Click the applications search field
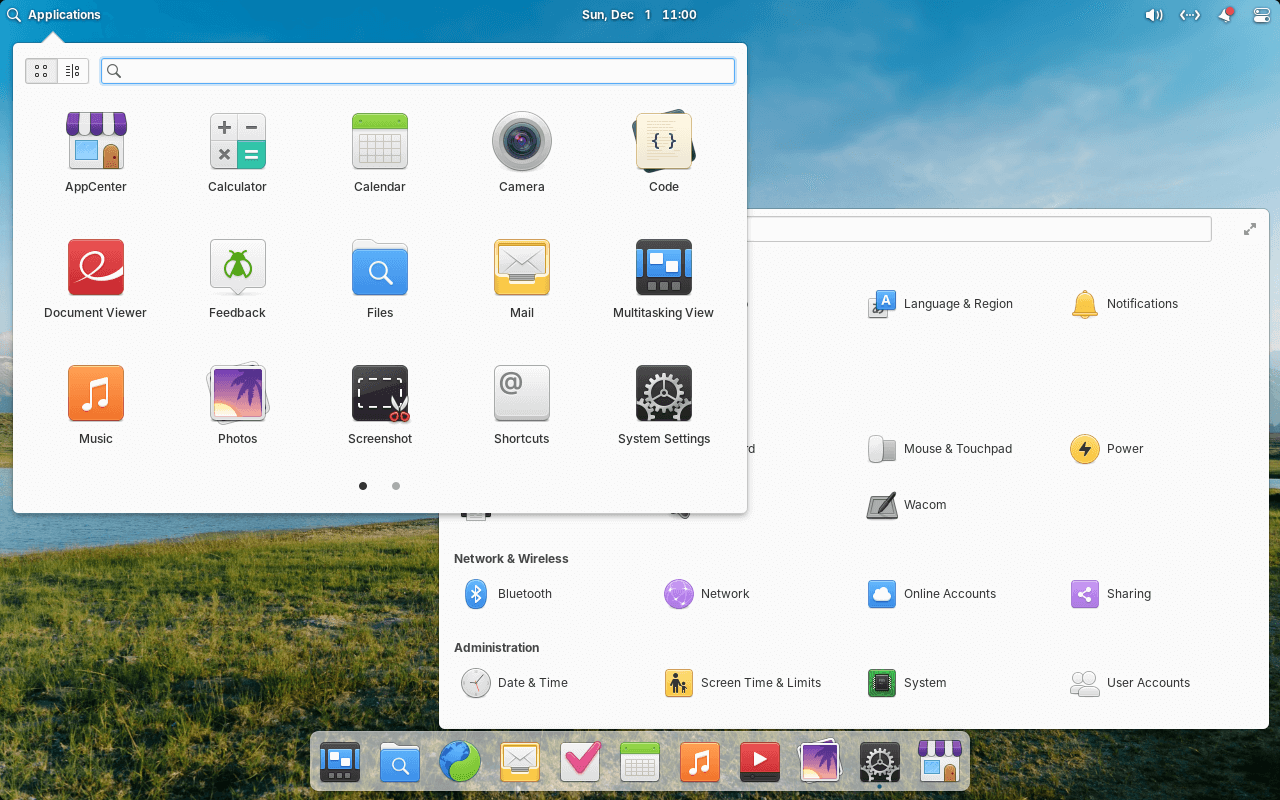 (420, 71)
